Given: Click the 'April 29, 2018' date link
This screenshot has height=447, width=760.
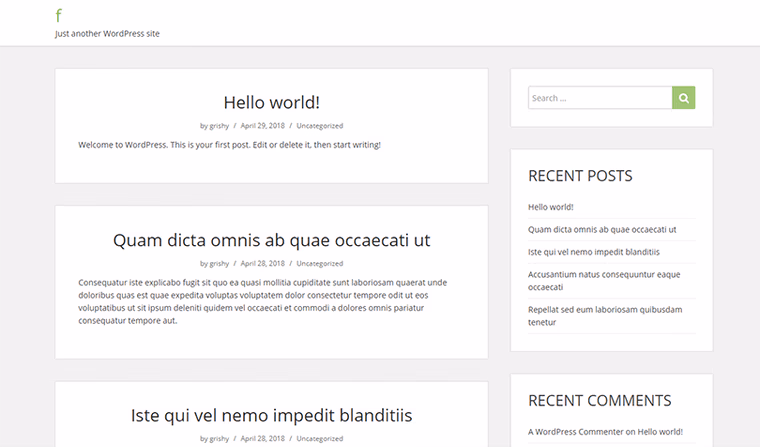Looking at the screenshot, I should 262,126.
